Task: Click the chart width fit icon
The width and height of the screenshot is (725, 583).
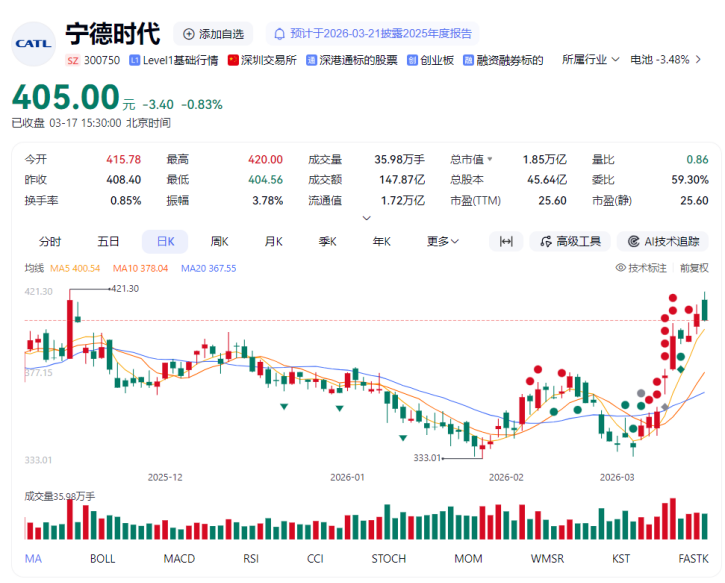Action: [506, 241]
